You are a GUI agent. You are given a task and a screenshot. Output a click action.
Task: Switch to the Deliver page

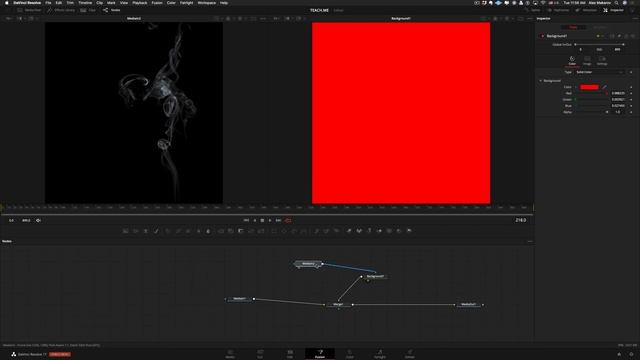[410, 354]
